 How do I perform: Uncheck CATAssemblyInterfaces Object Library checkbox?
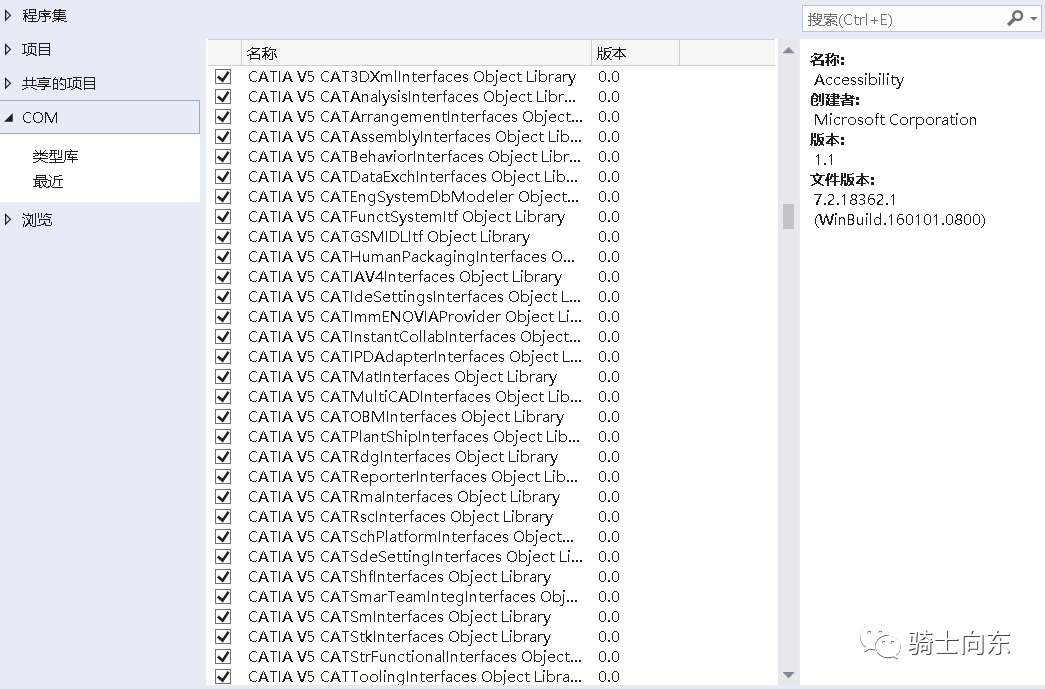(223, 137)
